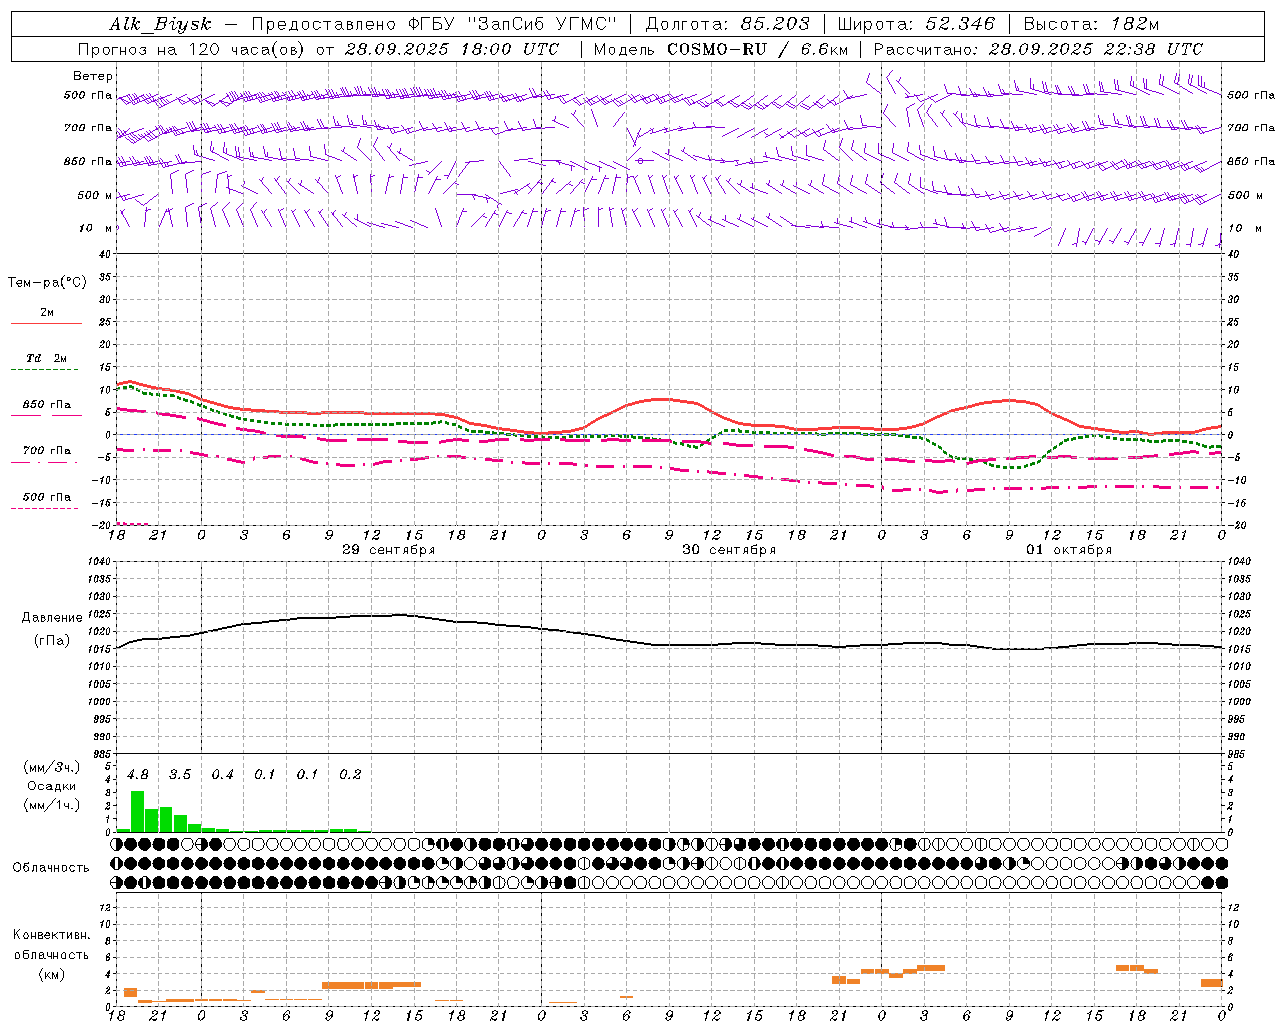Select the (мм/3ч.) unit label
The width and height of the screenshot is (1280, 1024).
click(52, 767)
